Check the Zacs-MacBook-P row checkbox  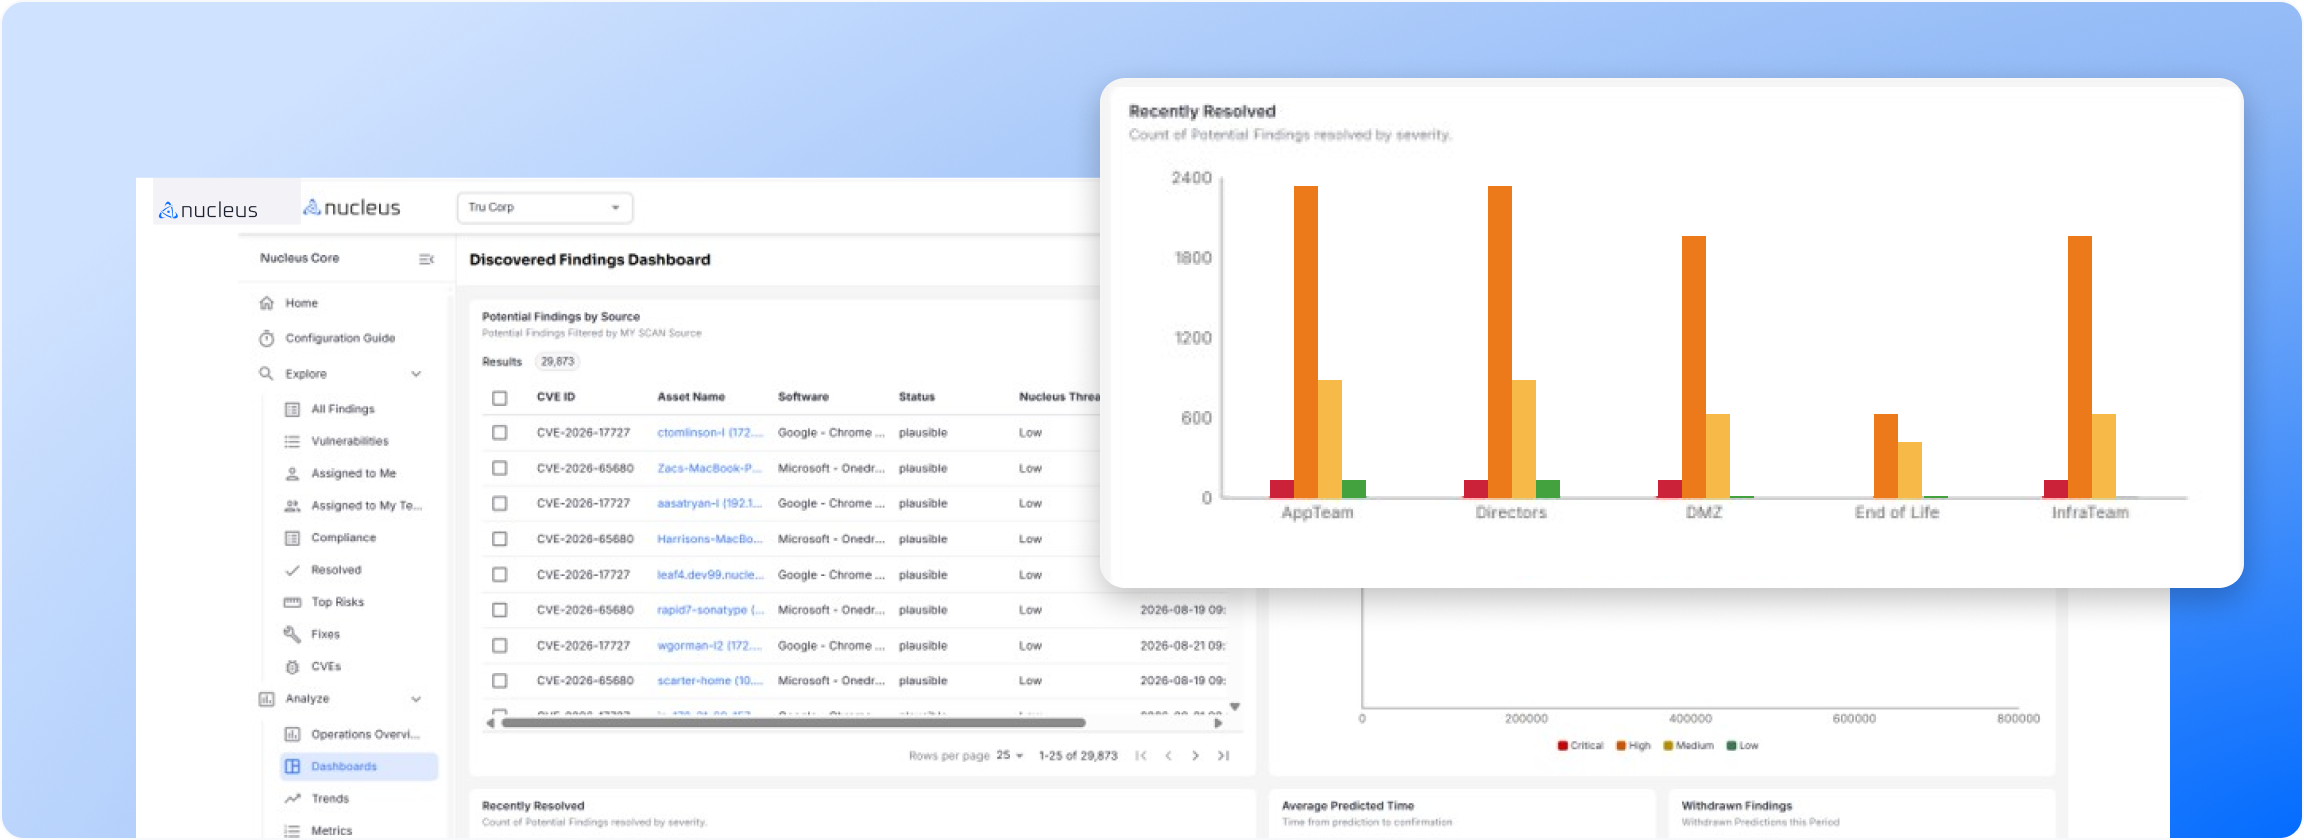tap(500, 468)
